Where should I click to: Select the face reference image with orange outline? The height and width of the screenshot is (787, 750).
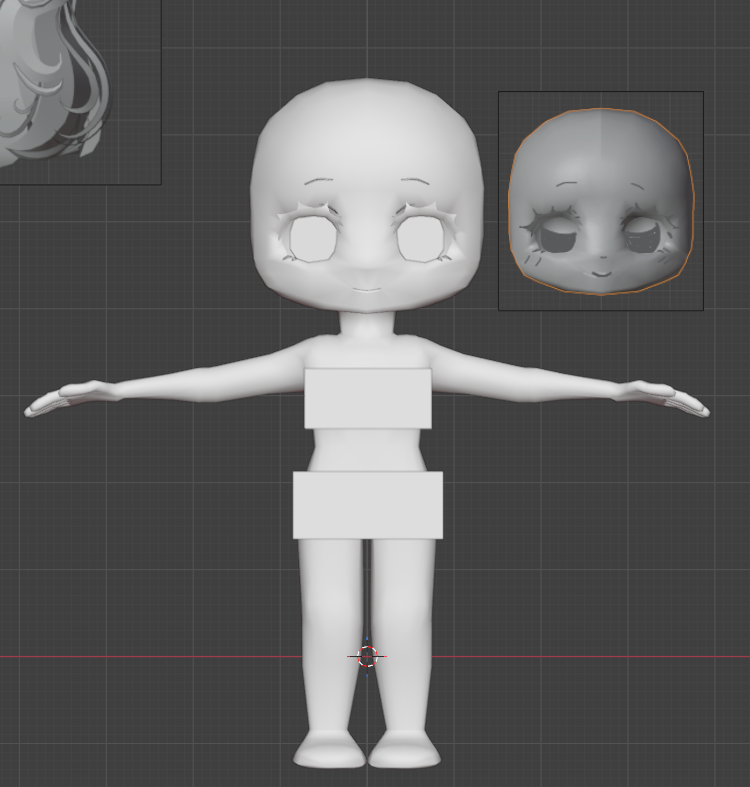(601, 201)
